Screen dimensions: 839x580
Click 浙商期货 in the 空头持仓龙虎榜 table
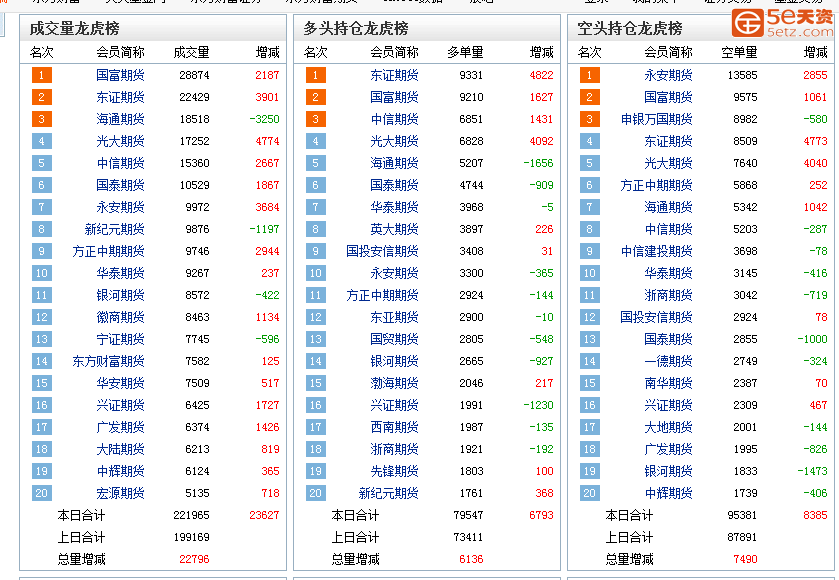point(668,295)
